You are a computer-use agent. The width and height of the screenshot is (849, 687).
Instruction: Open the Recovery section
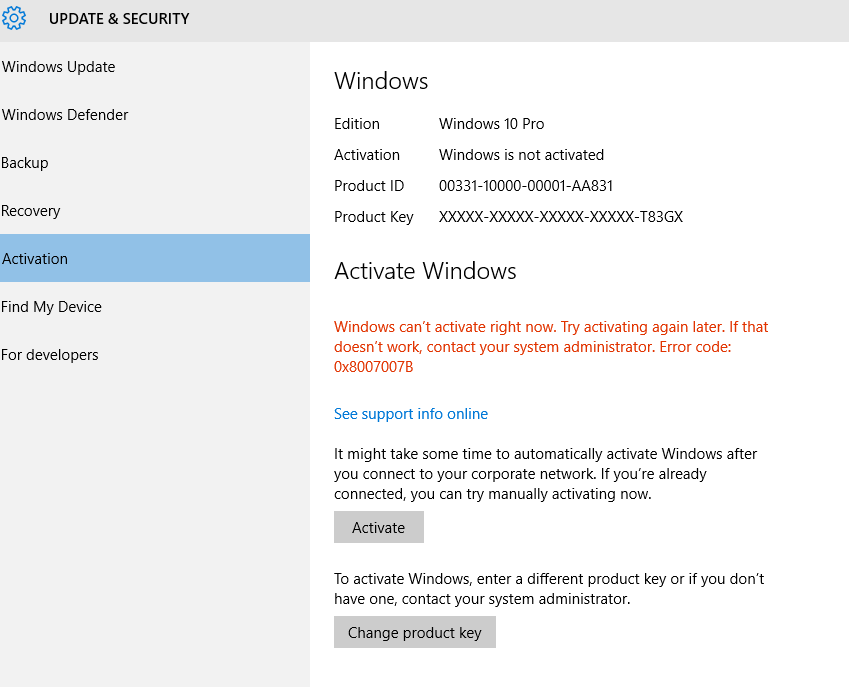(155, 211)
